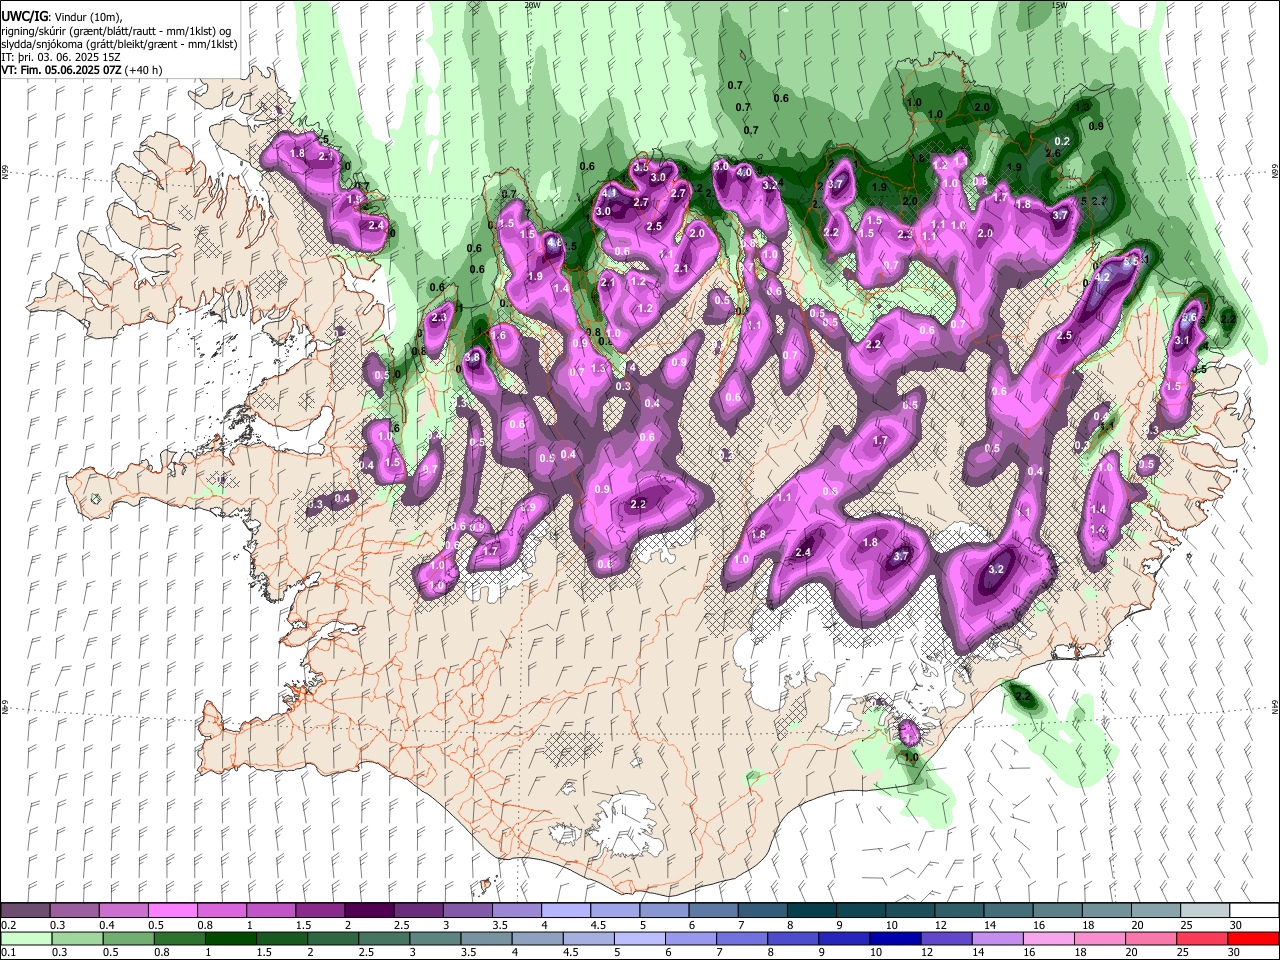This screenshot has width=1280, height=960.
Task: Click the bright pink 0.5–0.8 snow swatch
Action: coord(172,910)
